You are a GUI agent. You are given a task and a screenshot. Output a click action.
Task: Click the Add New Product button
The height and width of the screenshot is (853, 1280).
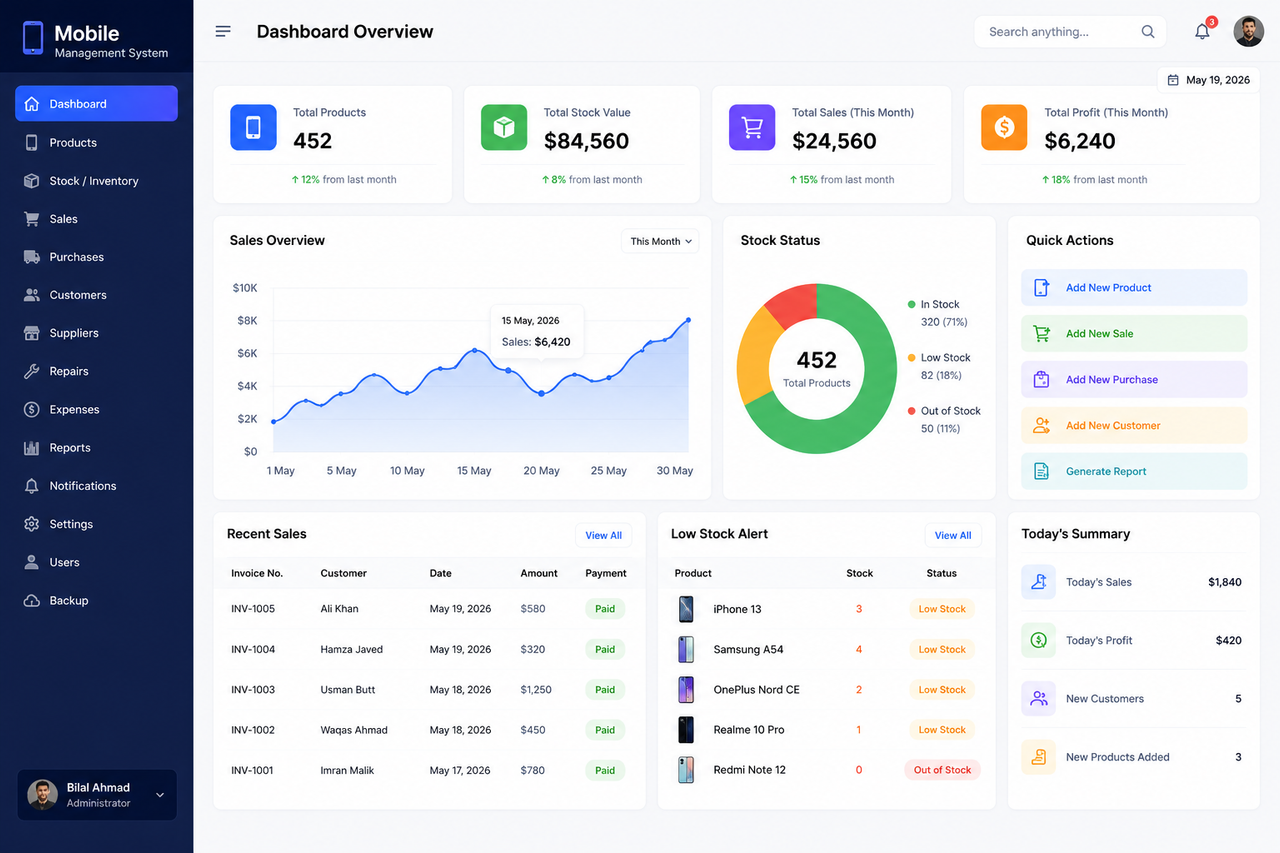coord(1134,288)
